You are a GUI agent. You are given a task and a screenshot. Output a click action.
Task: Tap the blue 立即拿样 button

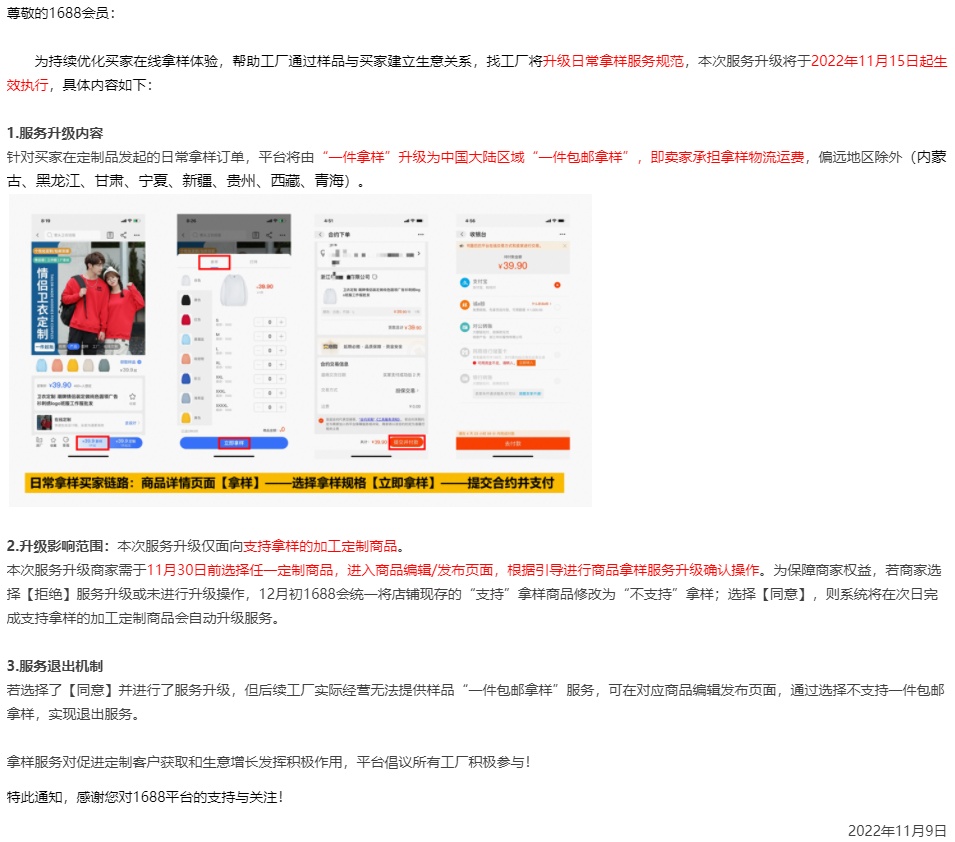coord(234,443)
